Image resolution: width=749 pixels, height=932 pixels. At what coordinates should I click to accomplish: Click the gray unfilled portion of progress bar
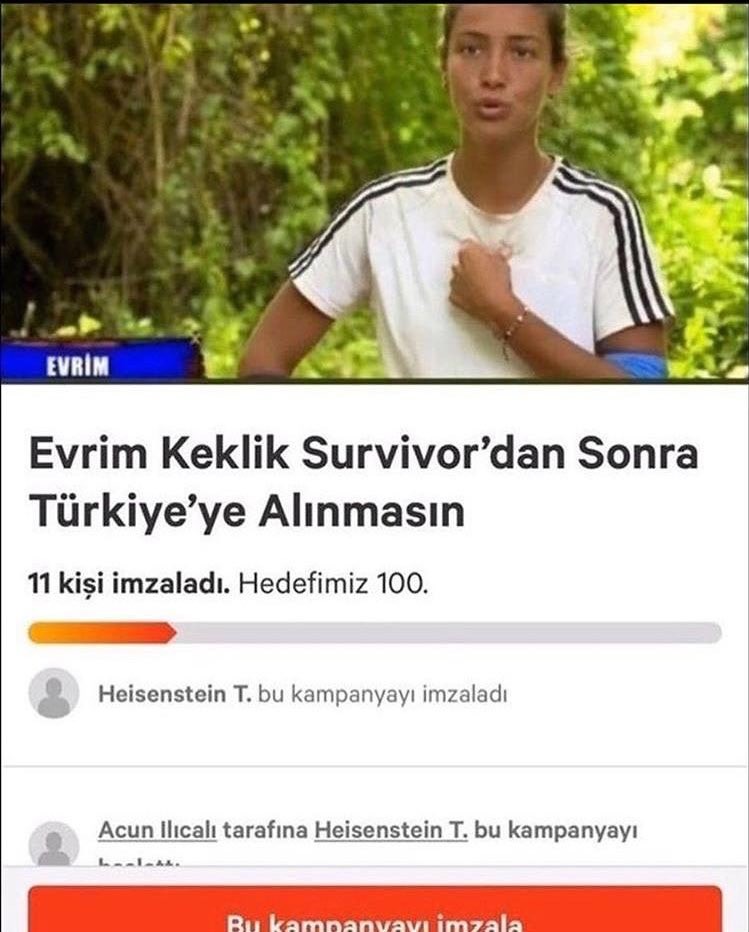(x=449, y=633)
